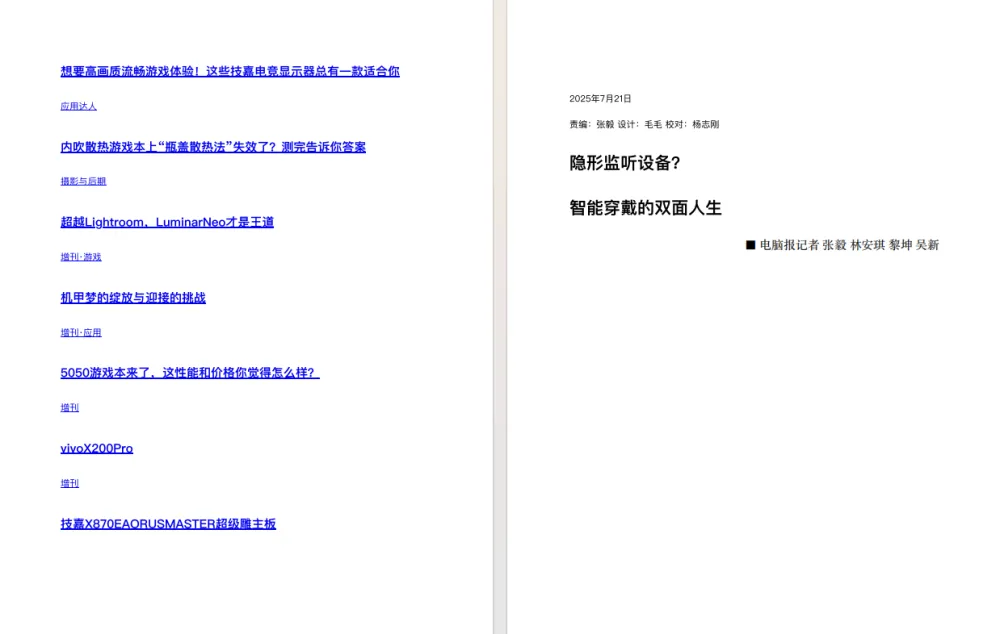
Task: Click the title 智能穿戴的双面人生
Action: 646,208
